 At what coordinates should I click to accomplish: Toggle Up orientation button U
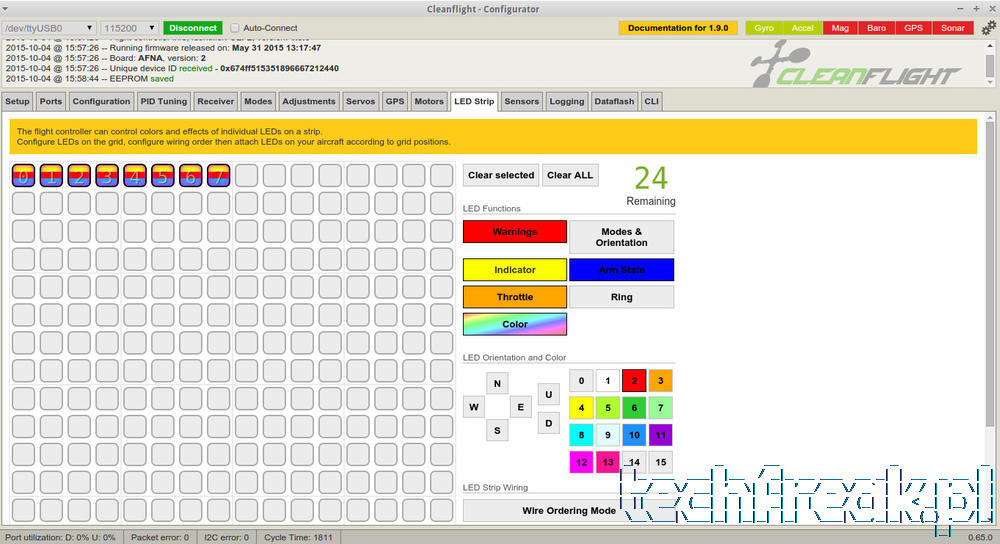(x=548, y=394)
